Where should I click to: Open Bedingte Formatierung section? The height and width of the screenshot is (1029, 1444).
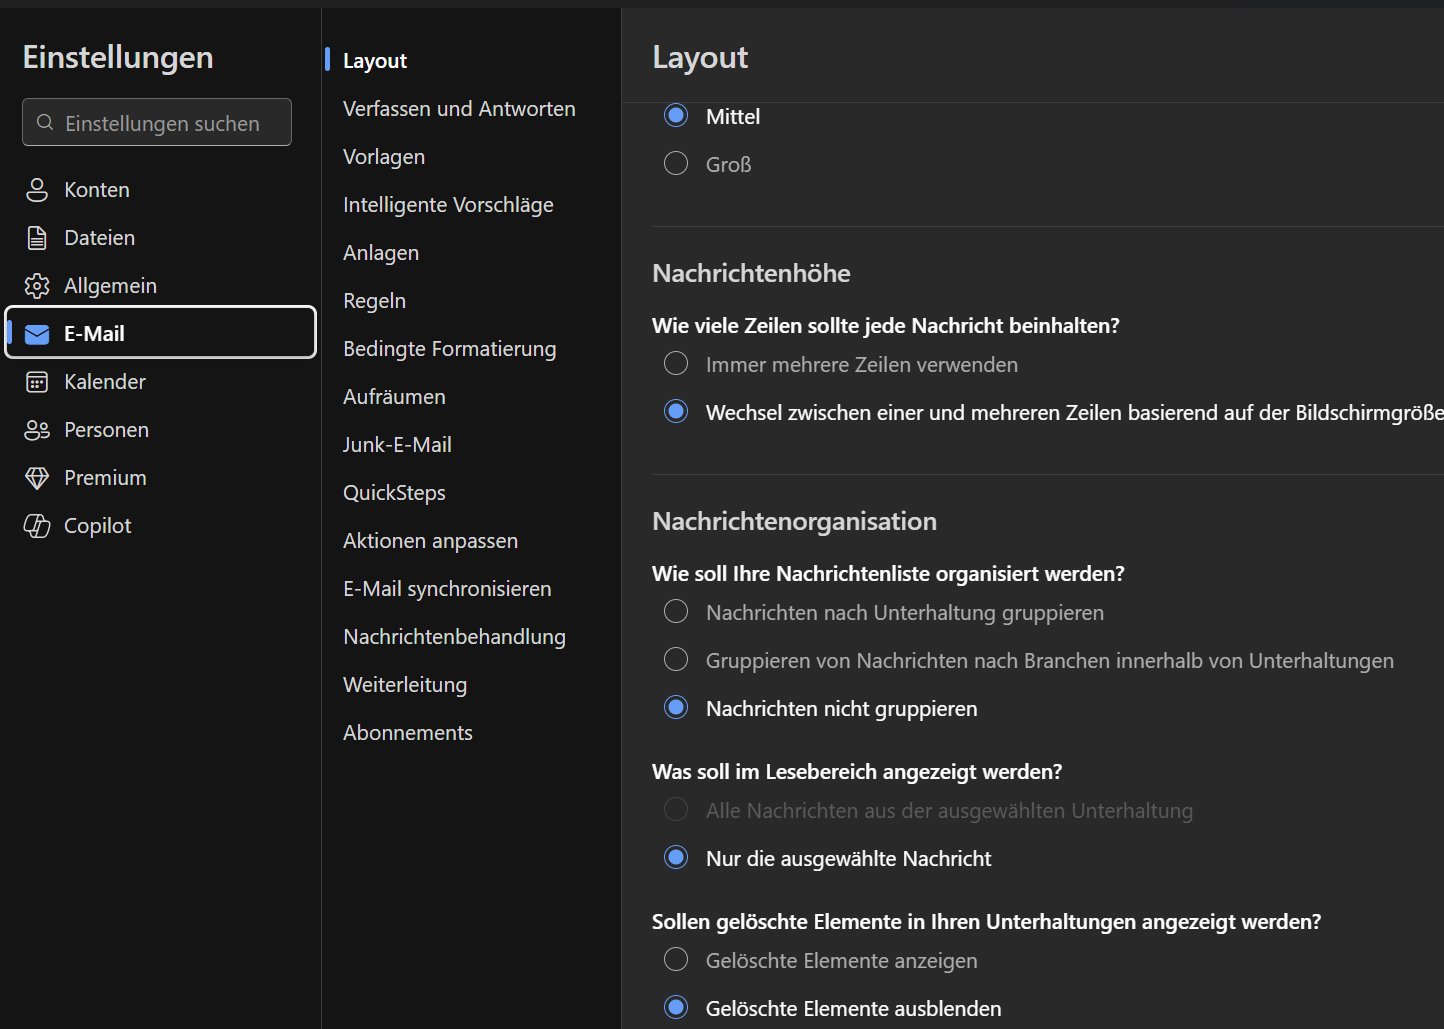pyautogui.click(x=449, y=349)
